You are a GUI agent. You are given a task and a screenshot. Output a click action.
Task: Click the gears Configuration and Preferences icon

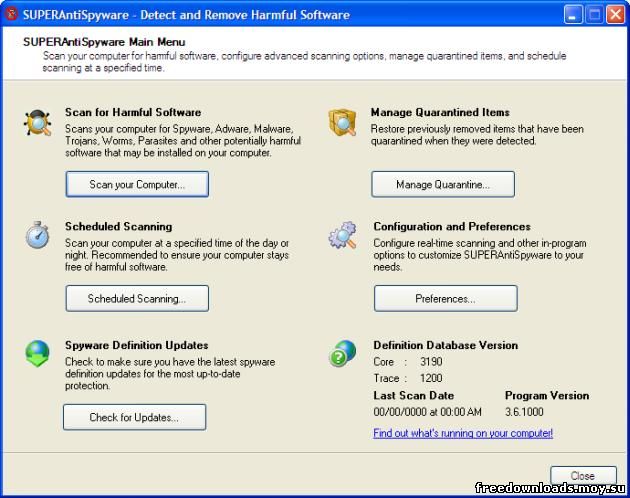coord(343,236)
